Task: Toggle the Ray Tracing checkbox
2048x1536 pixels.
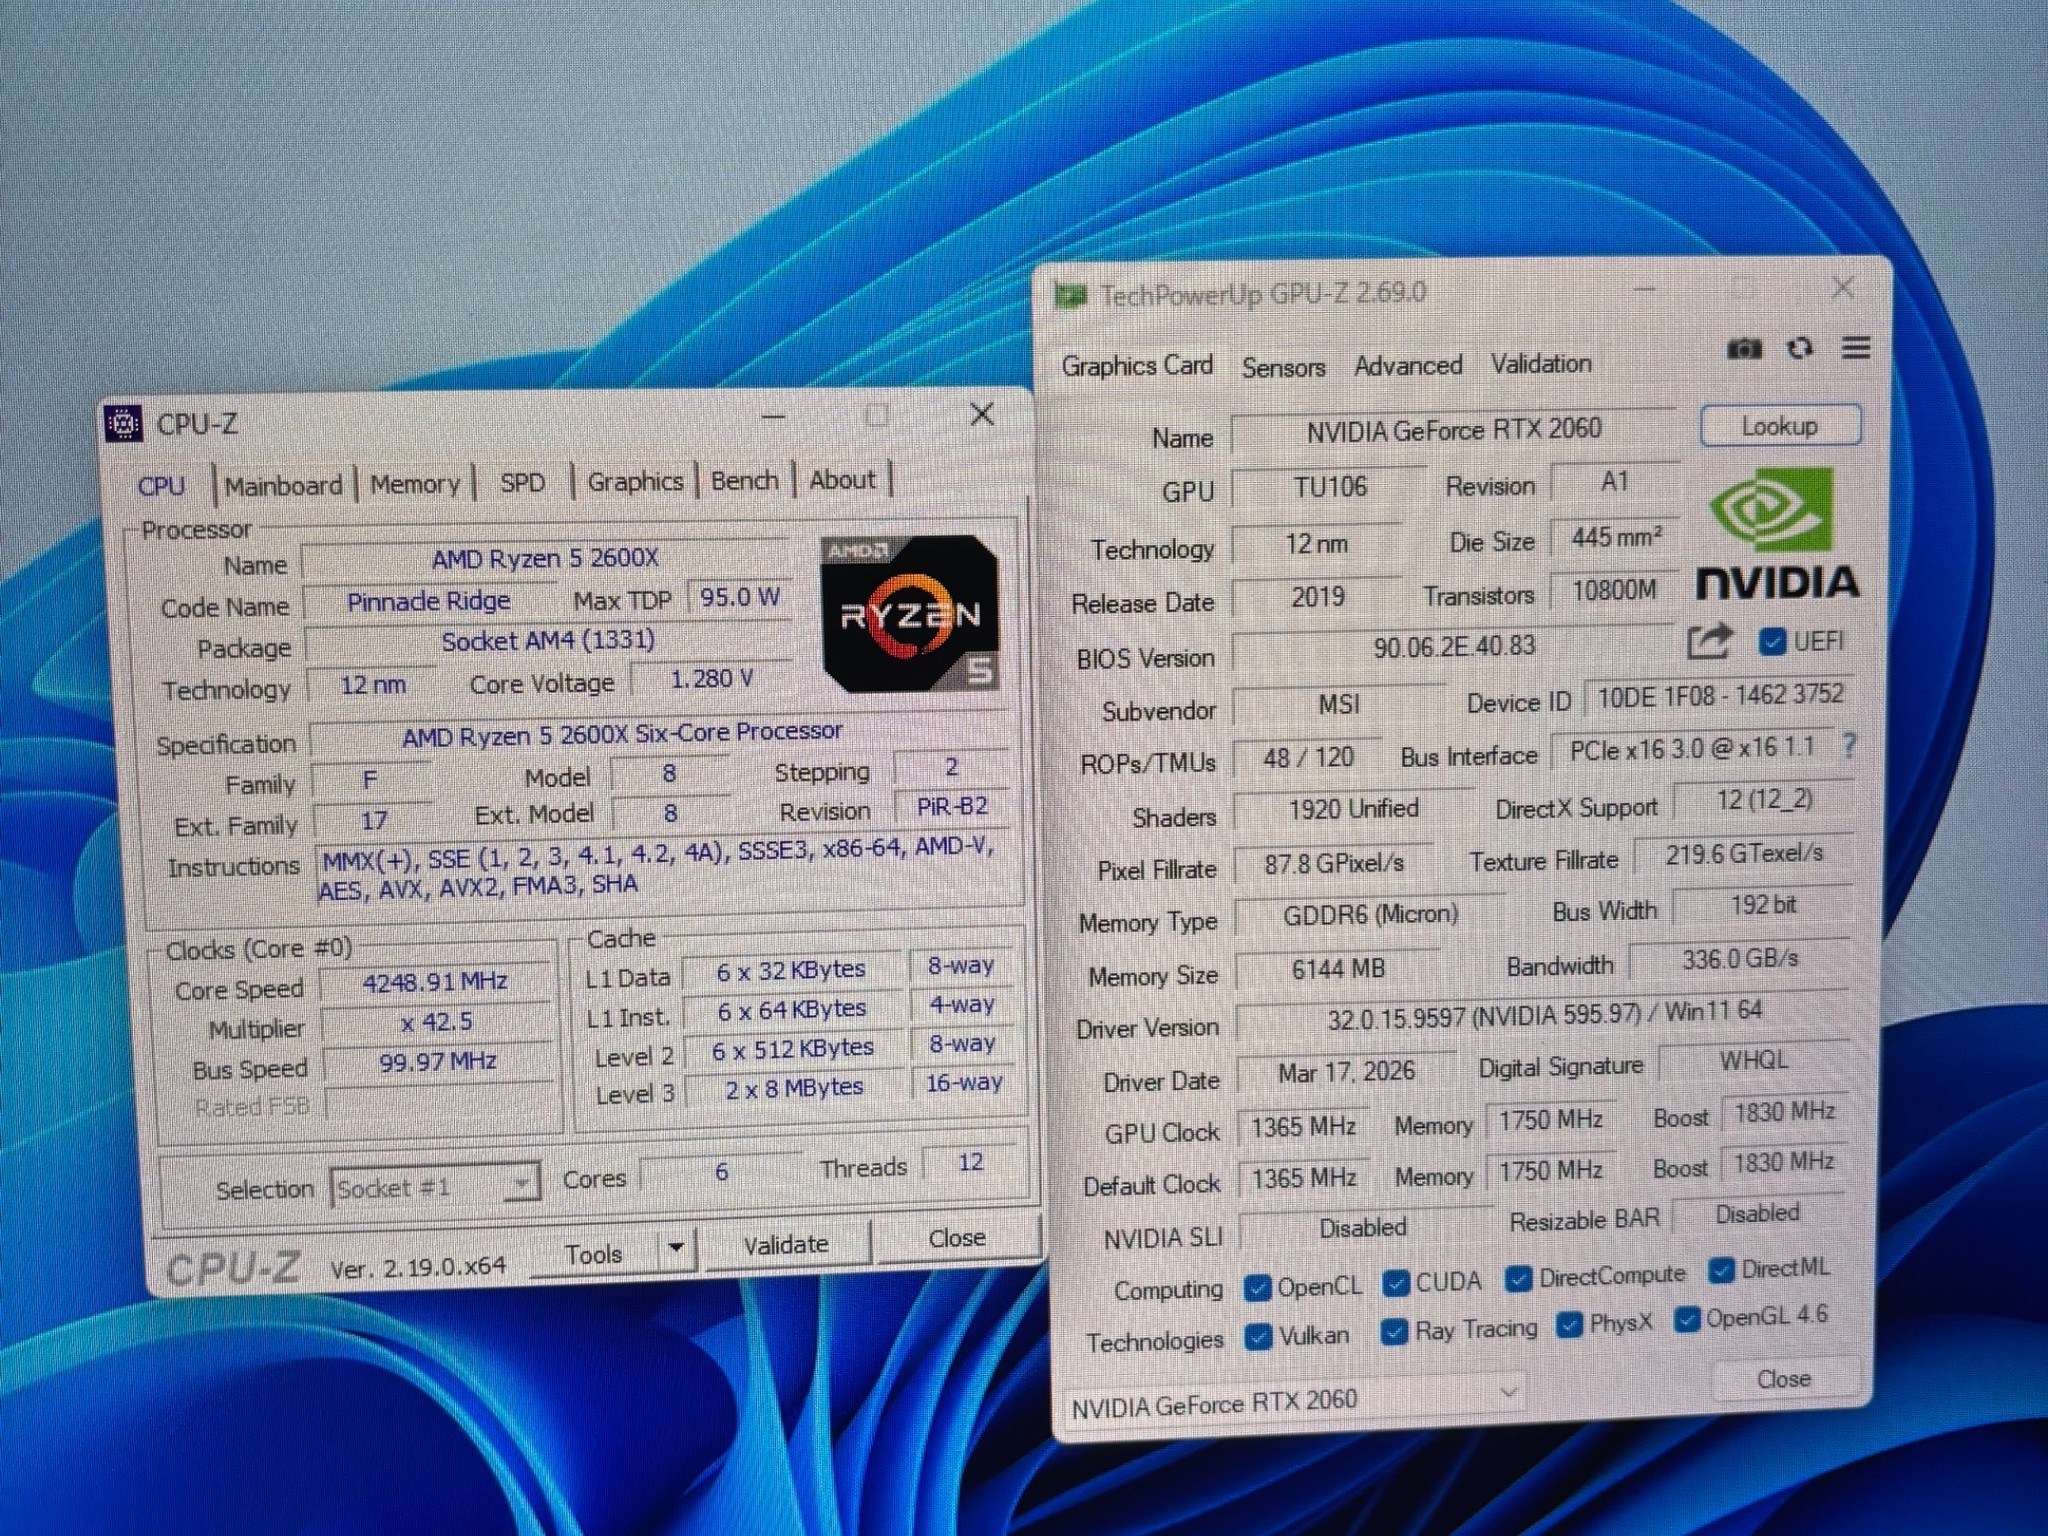Action: coord(1394,1331)
